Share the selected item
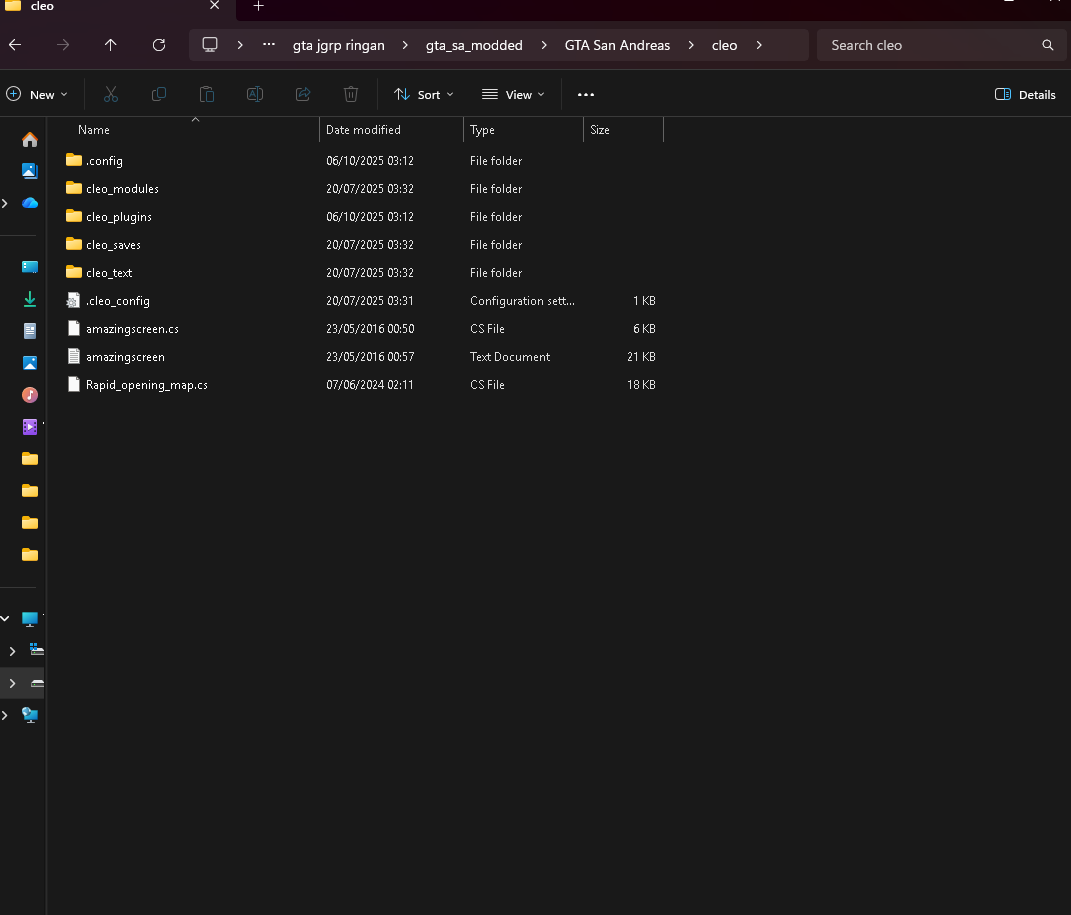 [x=303, y=94]
